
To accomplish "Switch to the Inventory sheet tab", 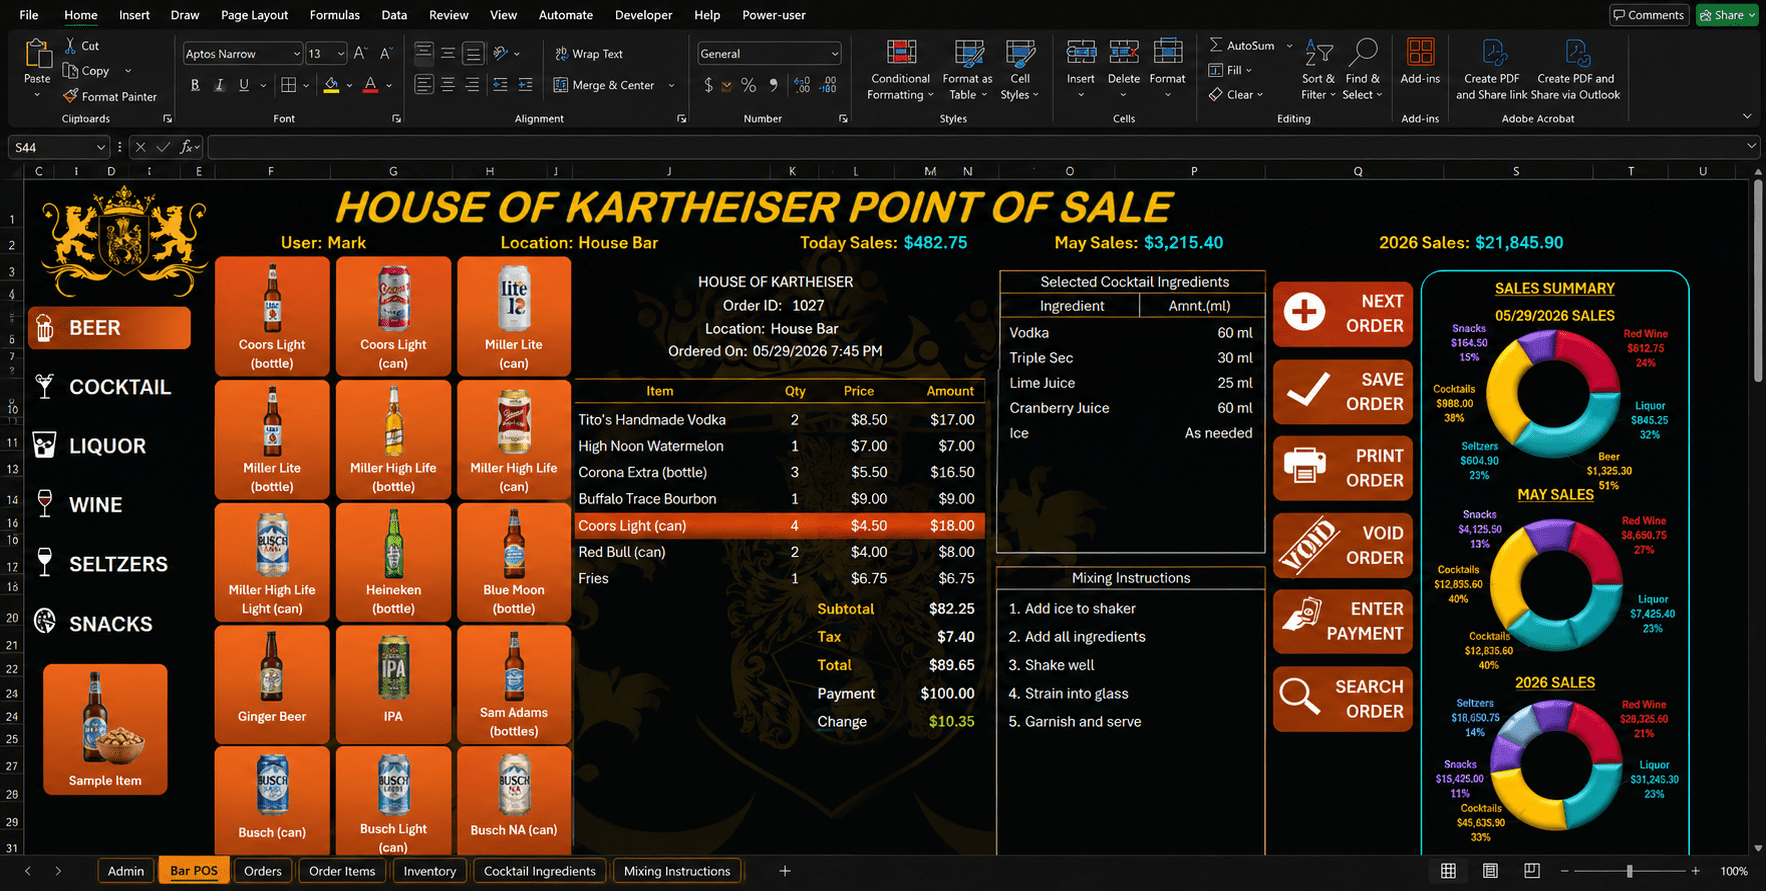I will pos(430,871).
